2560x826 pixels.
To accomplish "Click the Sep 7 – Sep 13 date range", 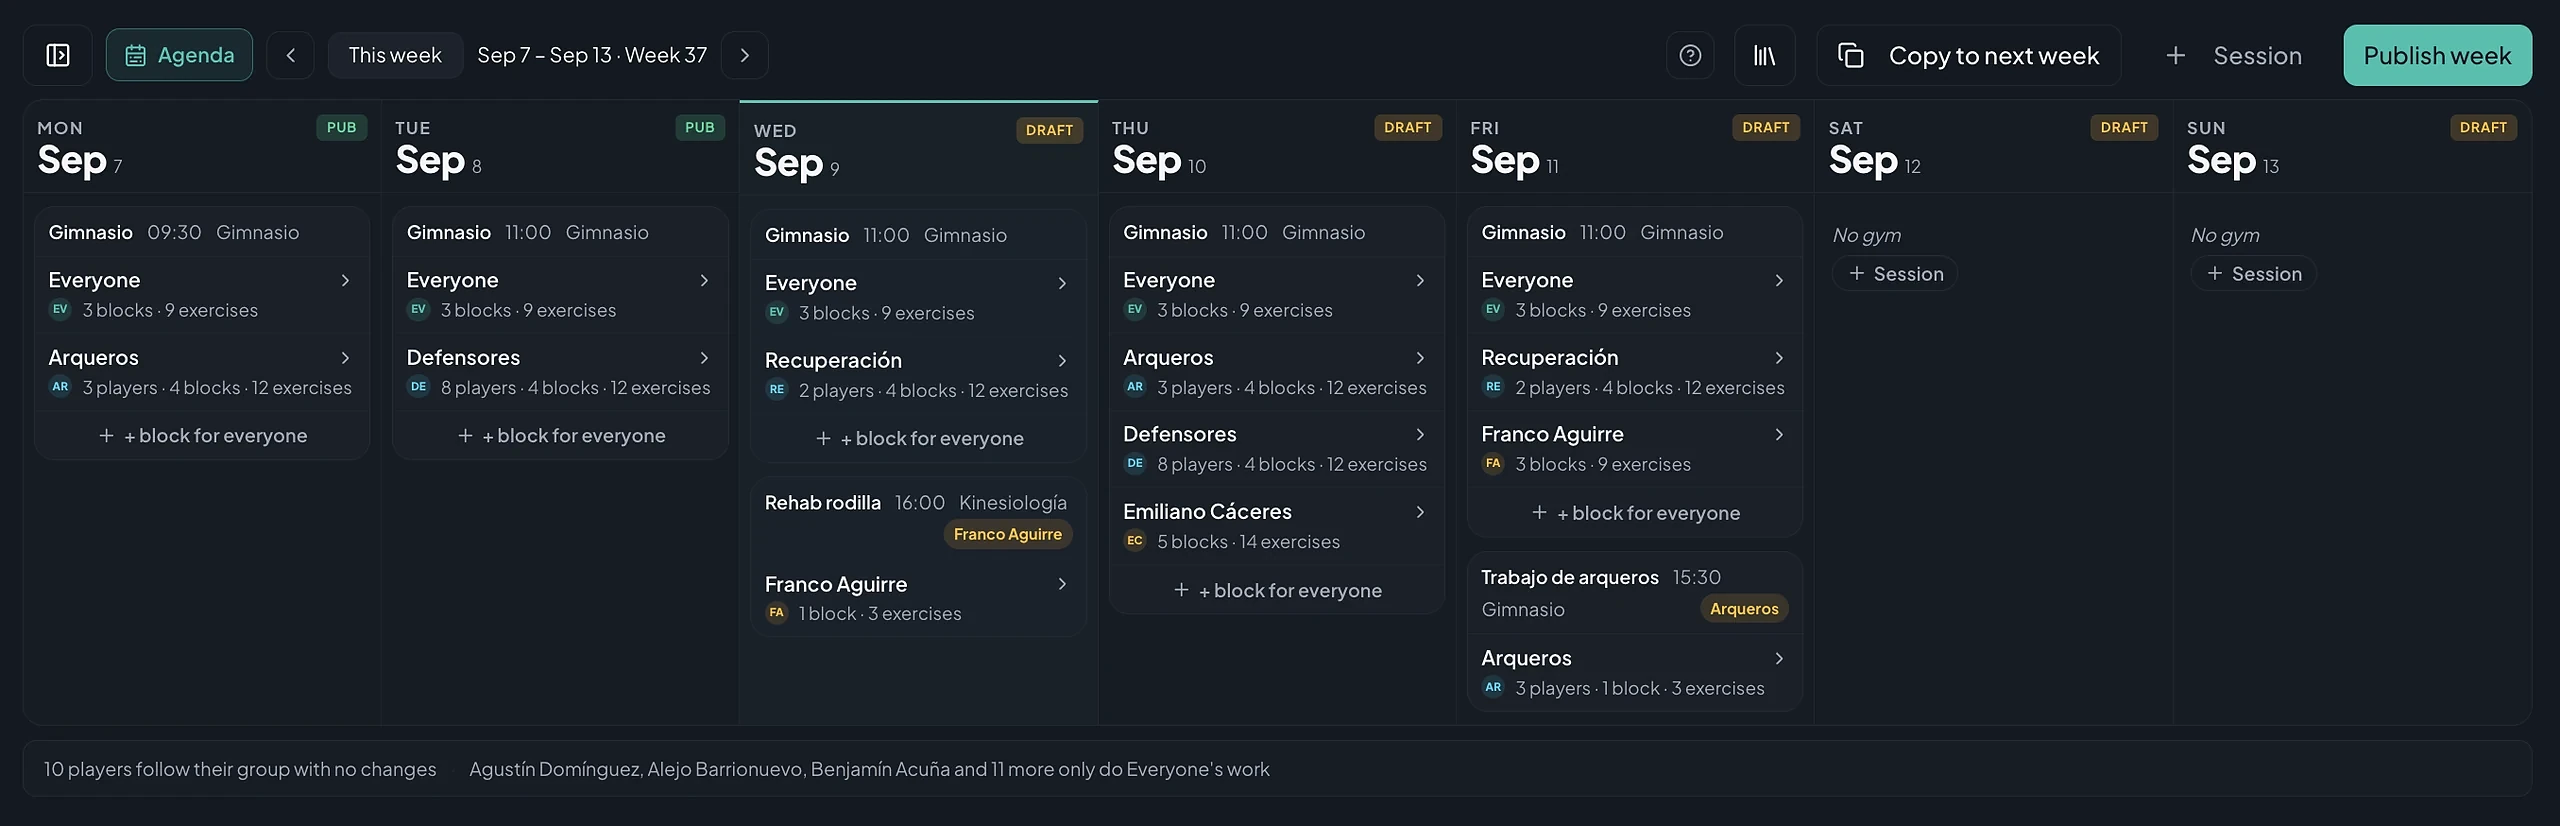I will [x=592, y=55].
